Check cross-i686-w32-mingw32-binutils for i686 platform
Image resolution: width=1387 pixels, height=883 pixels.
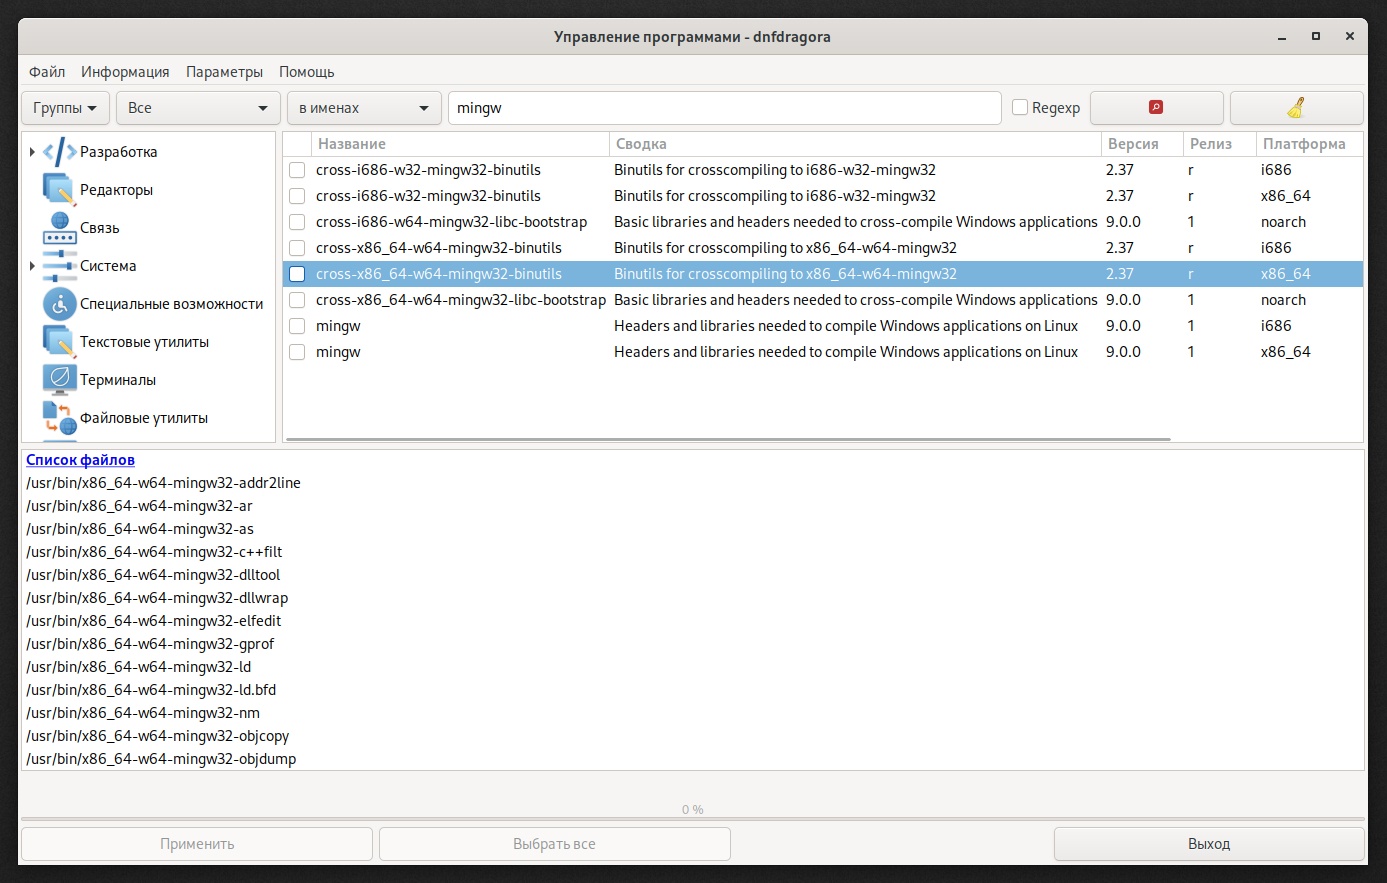[x=297, y=170]
